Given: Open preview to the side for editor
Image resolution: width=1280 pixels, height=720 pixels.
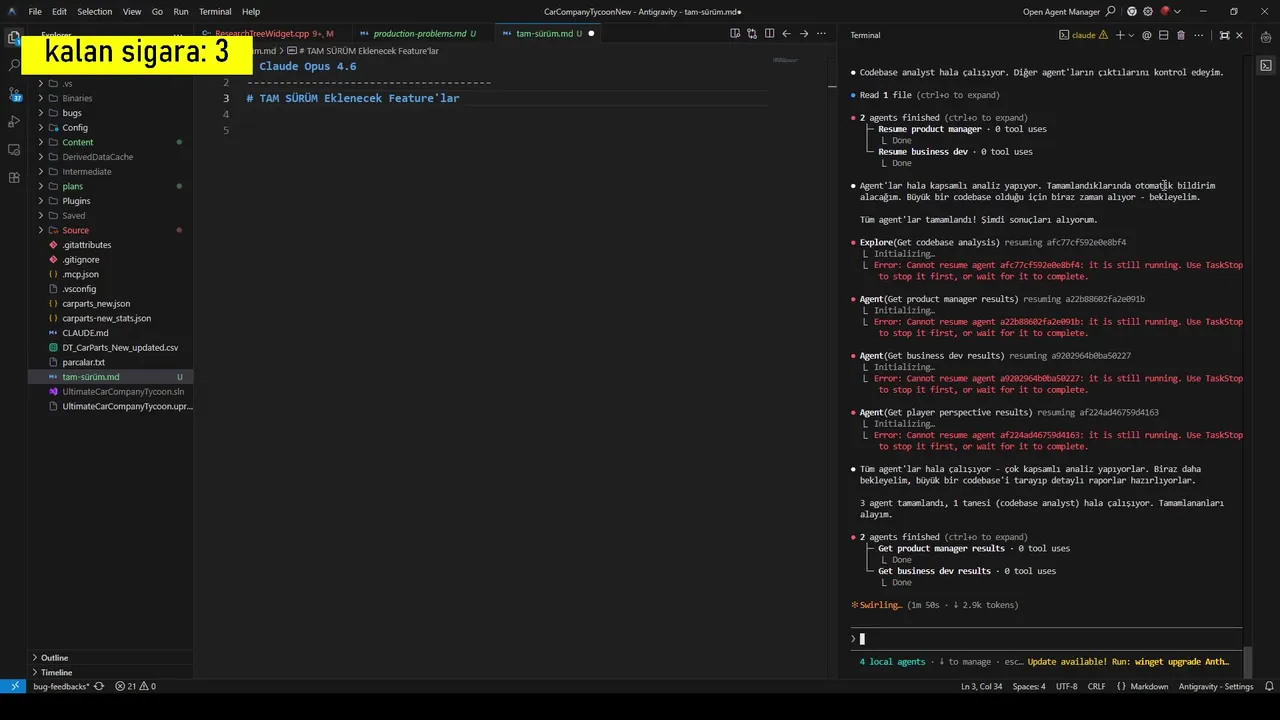Looking at the screenshot, I should click(x=735, y=33).
